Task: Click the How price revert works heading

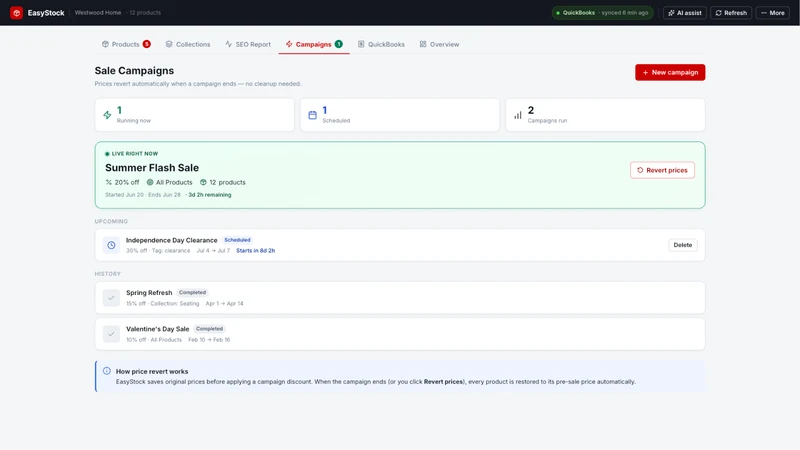Action: click(x=152, y=371)
